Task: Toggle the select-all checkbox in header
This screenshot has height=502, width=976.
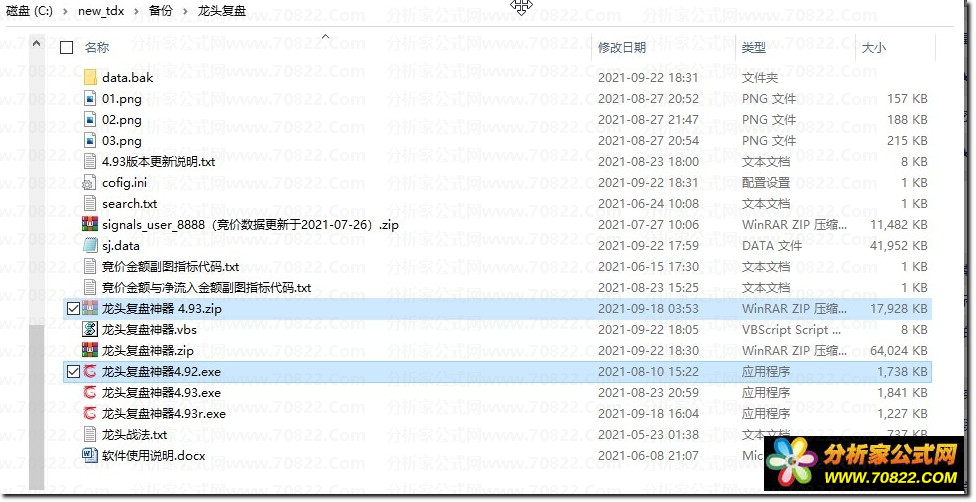Action: 67,47
